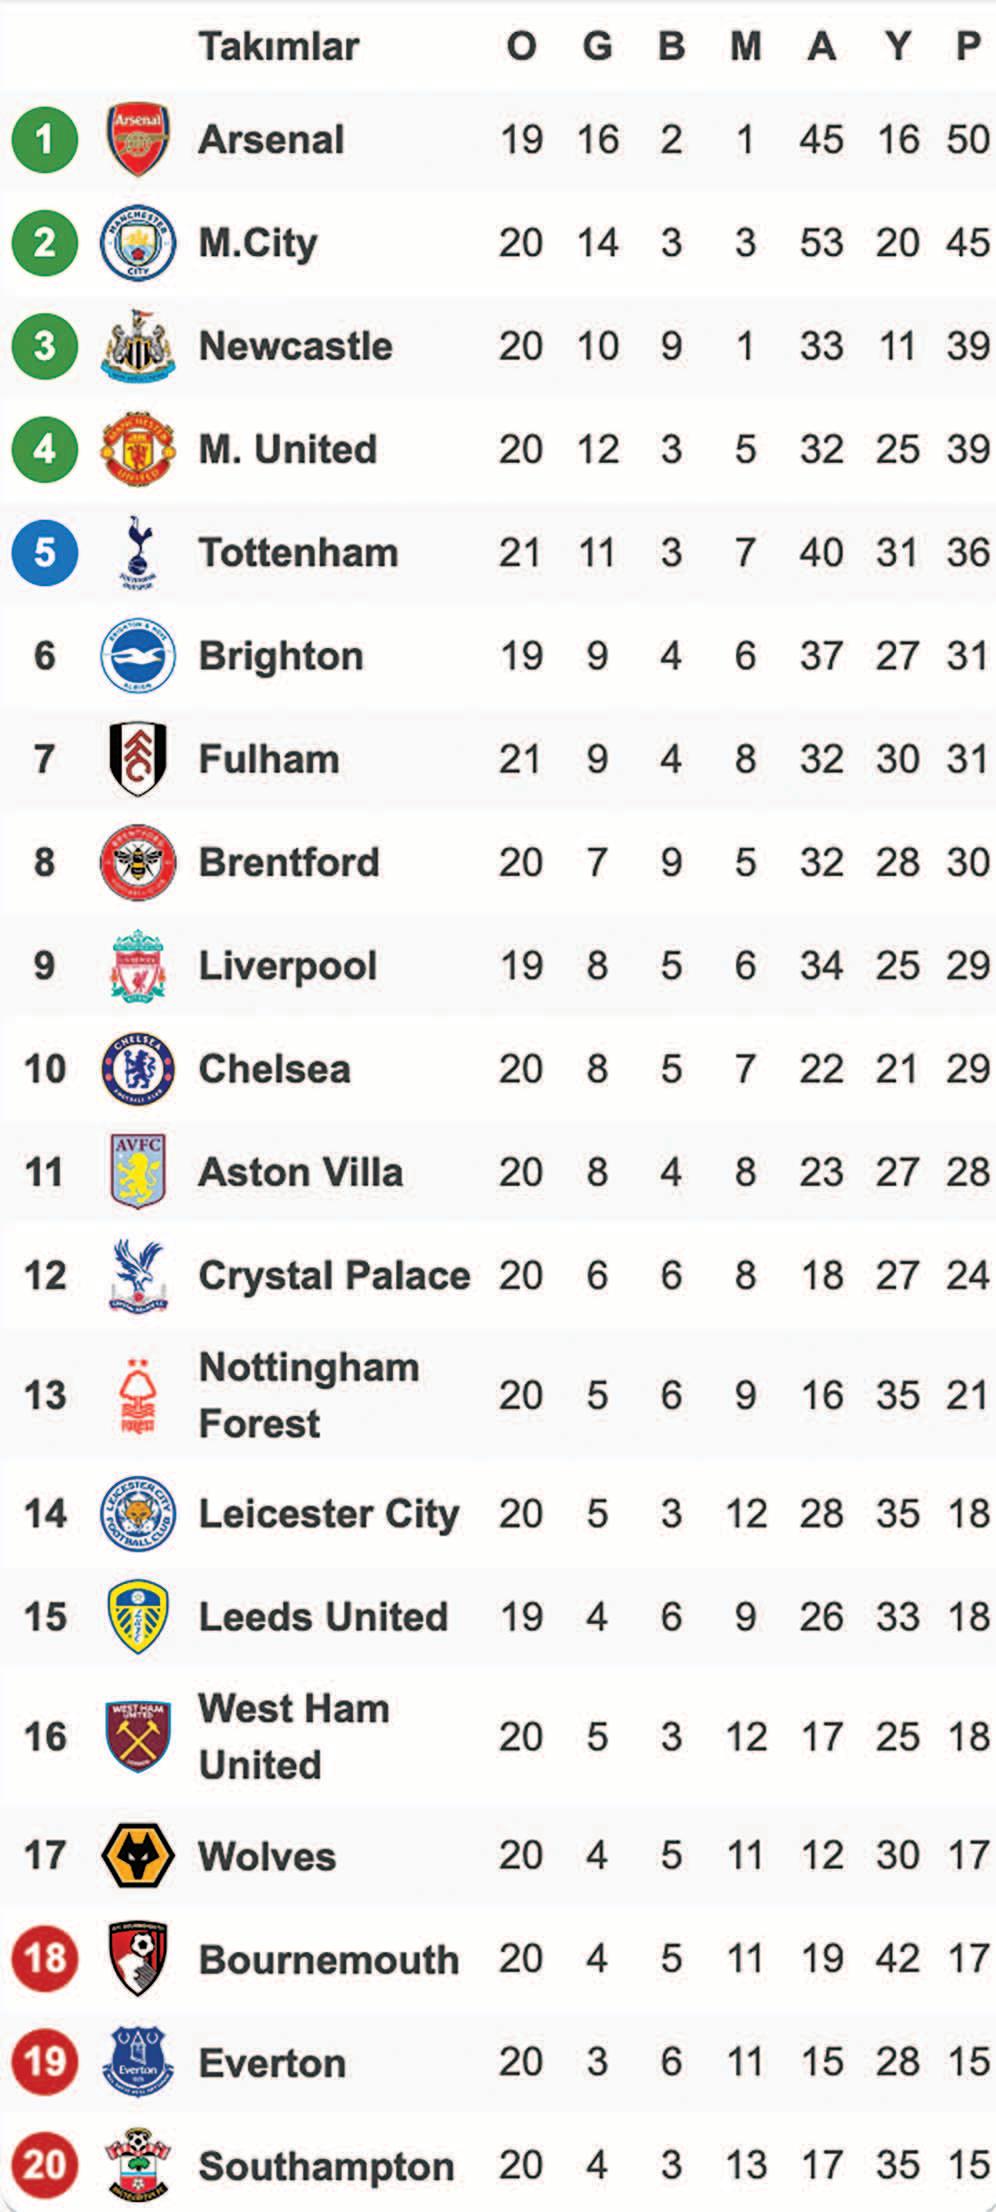Click the Takımlar column header

pyautogui.click(x=278, y=46)
